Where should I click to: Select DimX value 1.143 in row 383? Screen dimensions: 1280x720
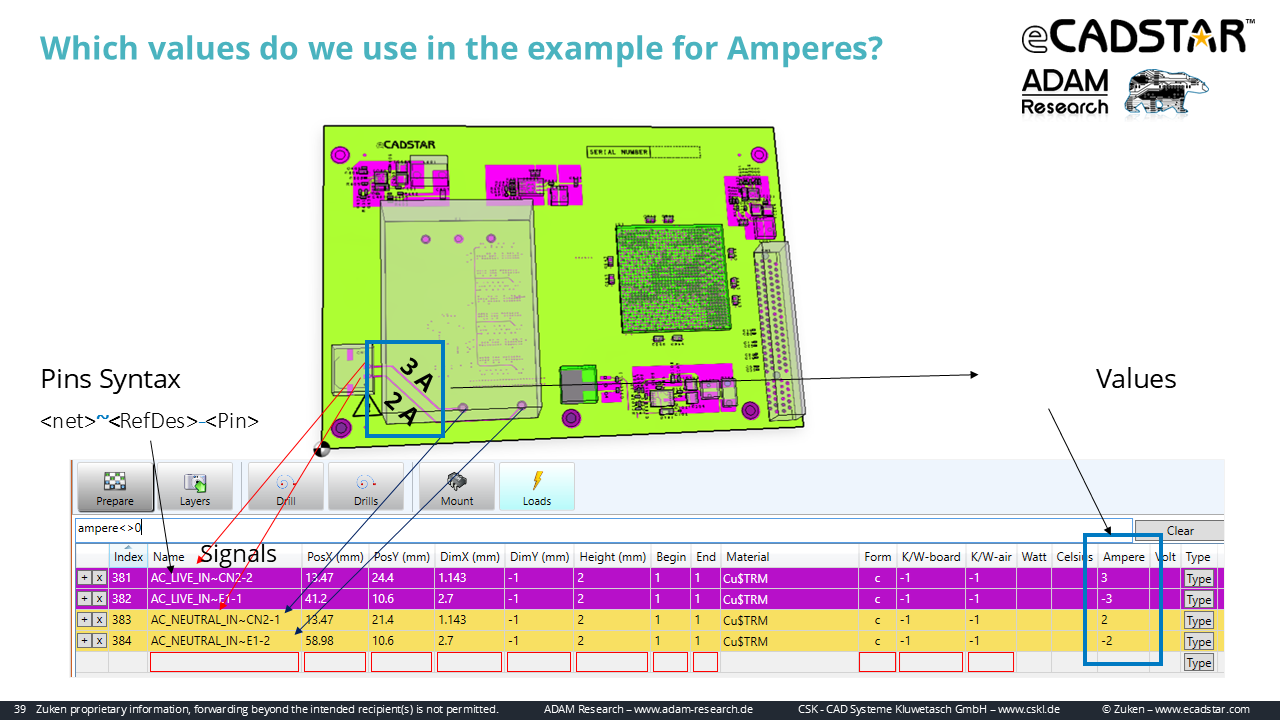tap(470, 620)
